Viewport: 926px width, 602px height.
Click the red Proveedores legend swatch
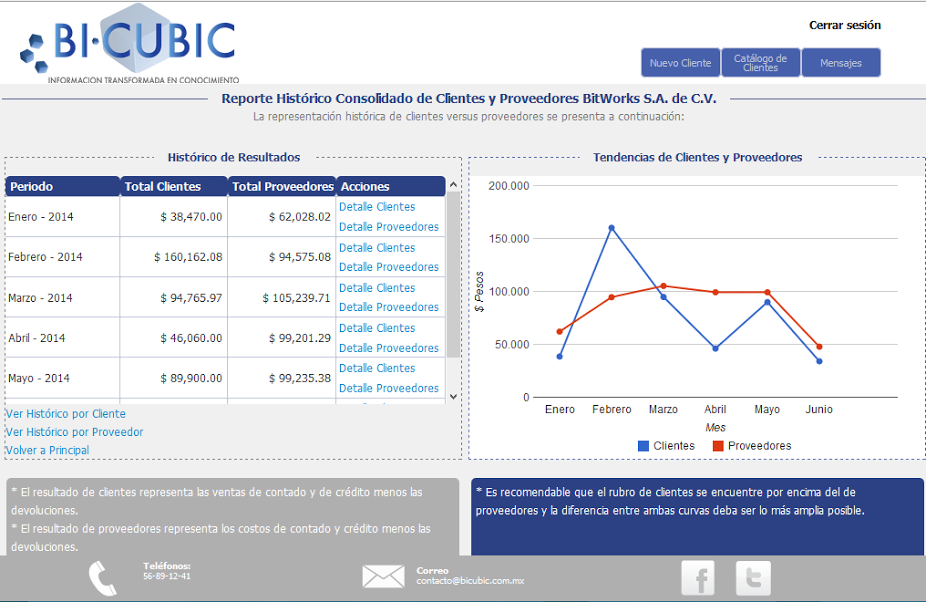pyautogui.click(x=718, y=446)
